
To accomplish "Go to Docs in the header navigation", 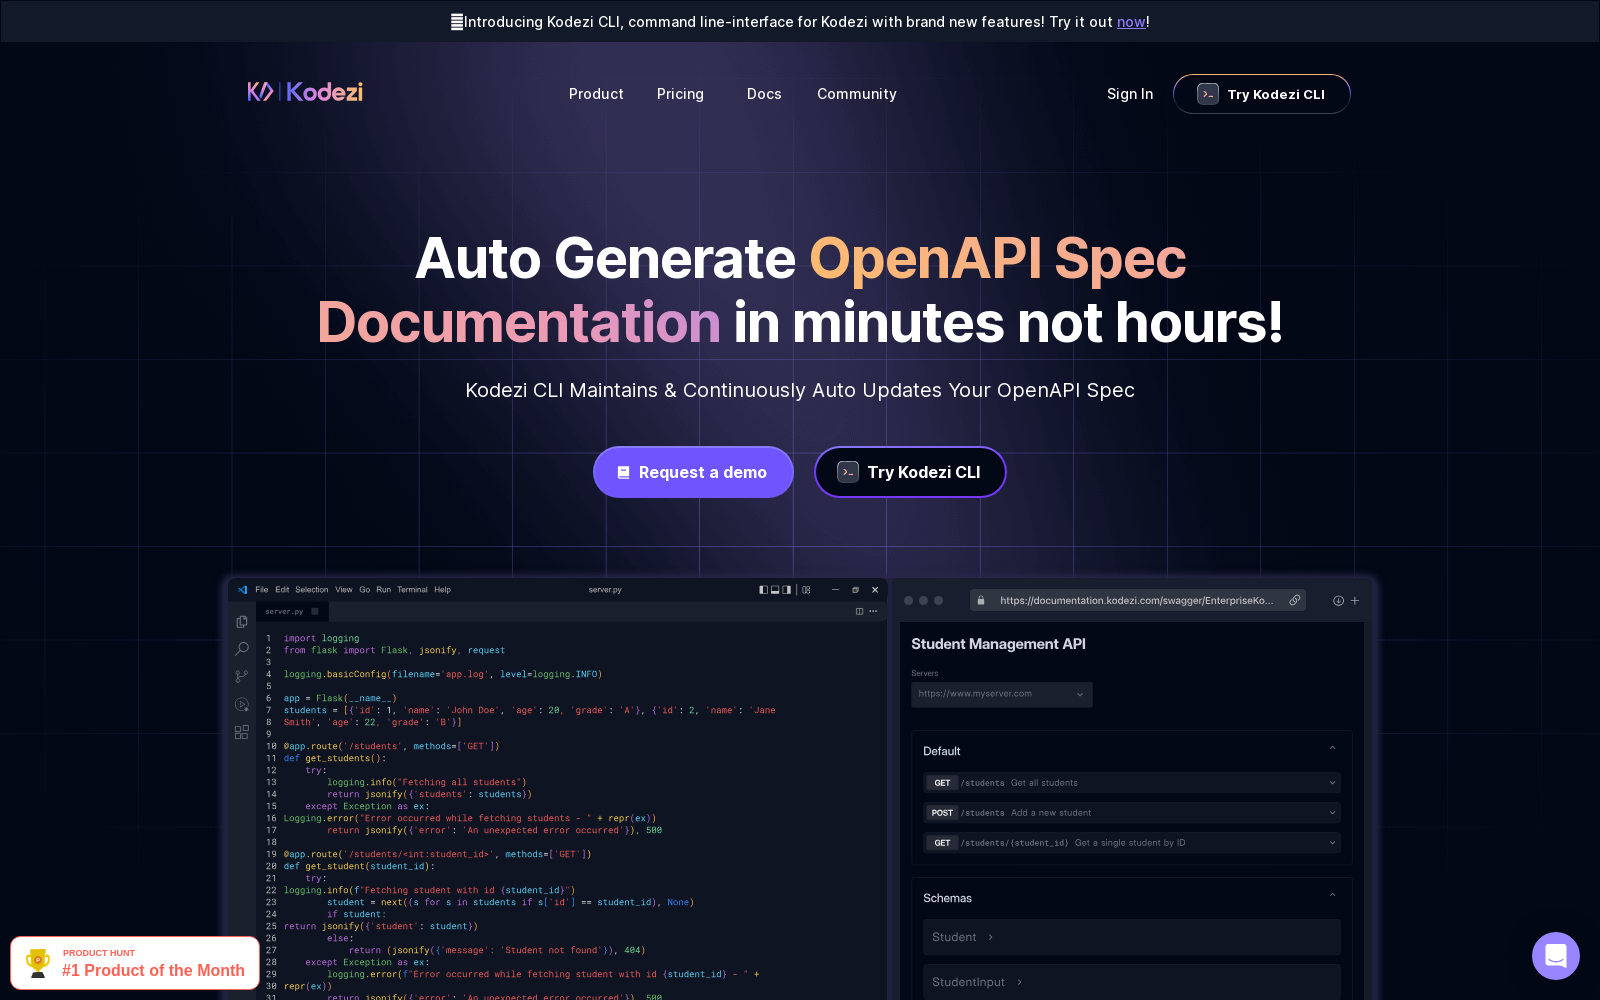I will tap(764, 94).
